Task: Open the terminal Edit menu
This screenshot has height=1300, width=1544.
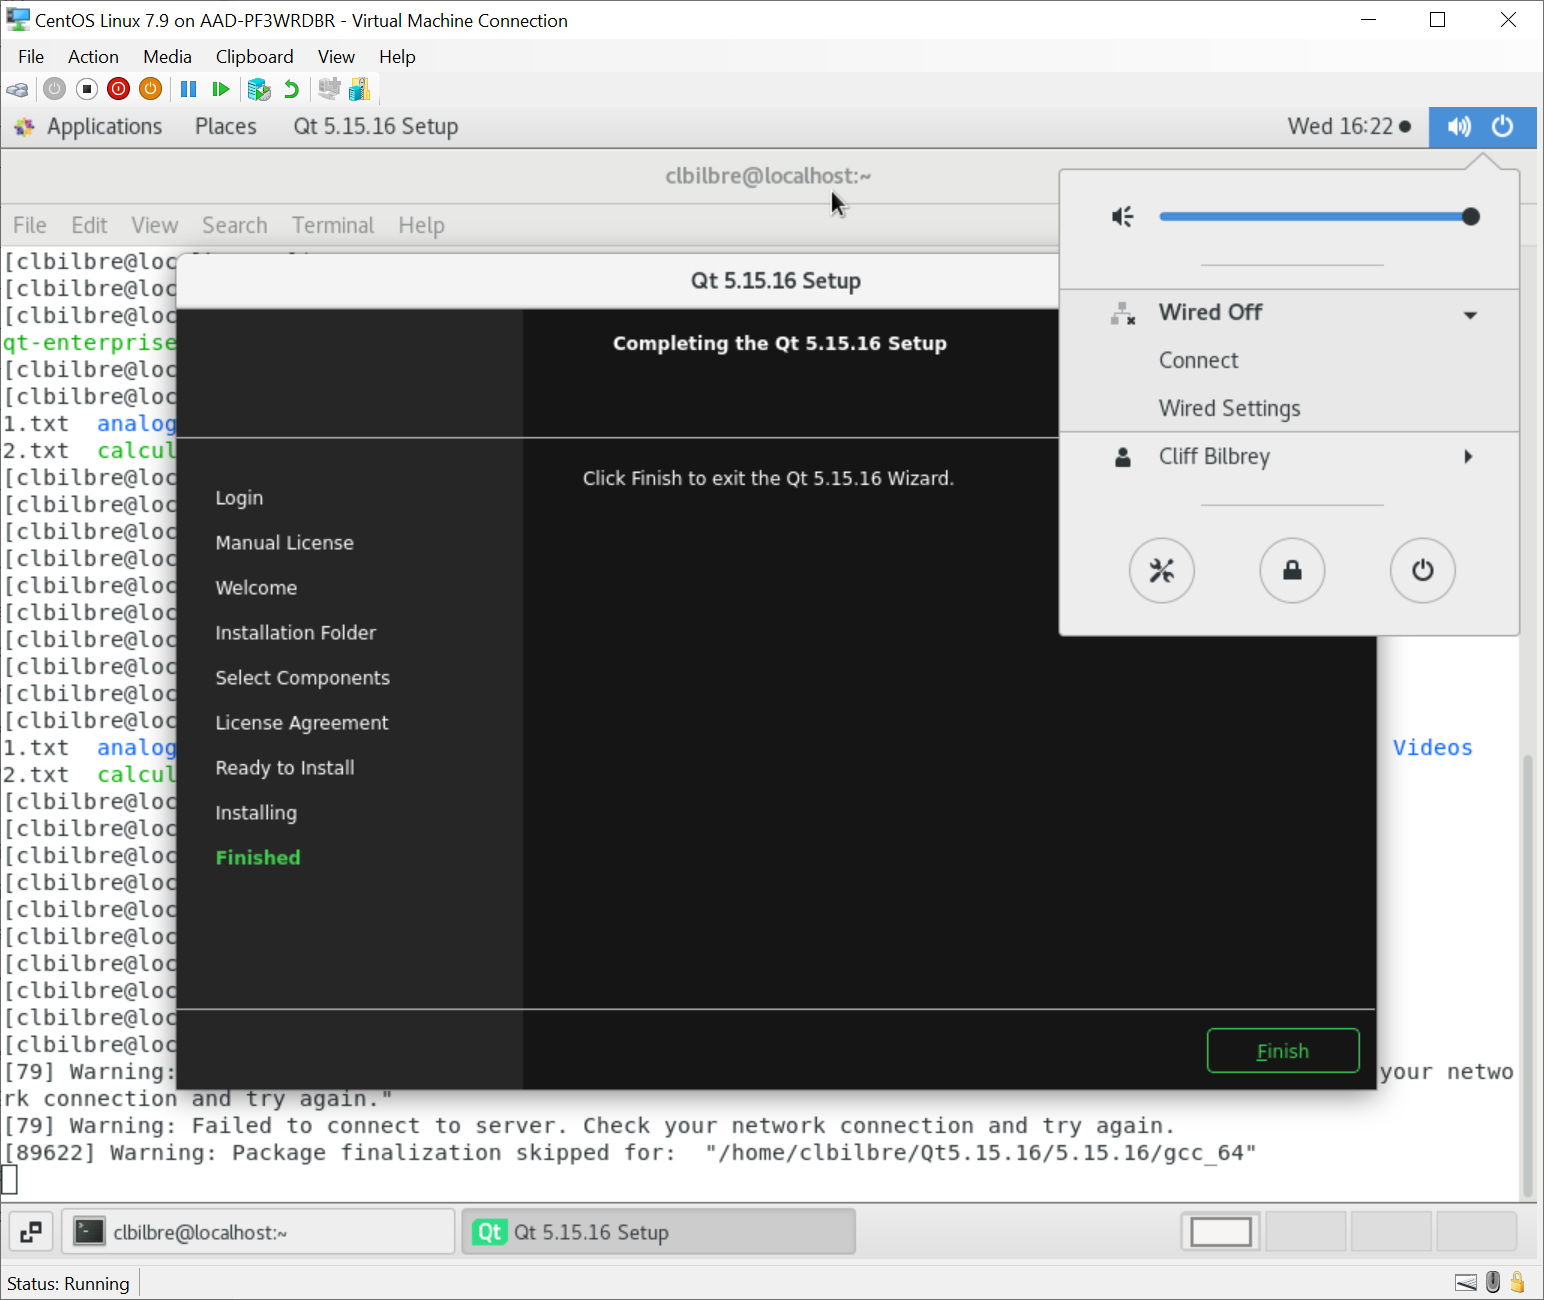Action: click(x=89, y=225)
